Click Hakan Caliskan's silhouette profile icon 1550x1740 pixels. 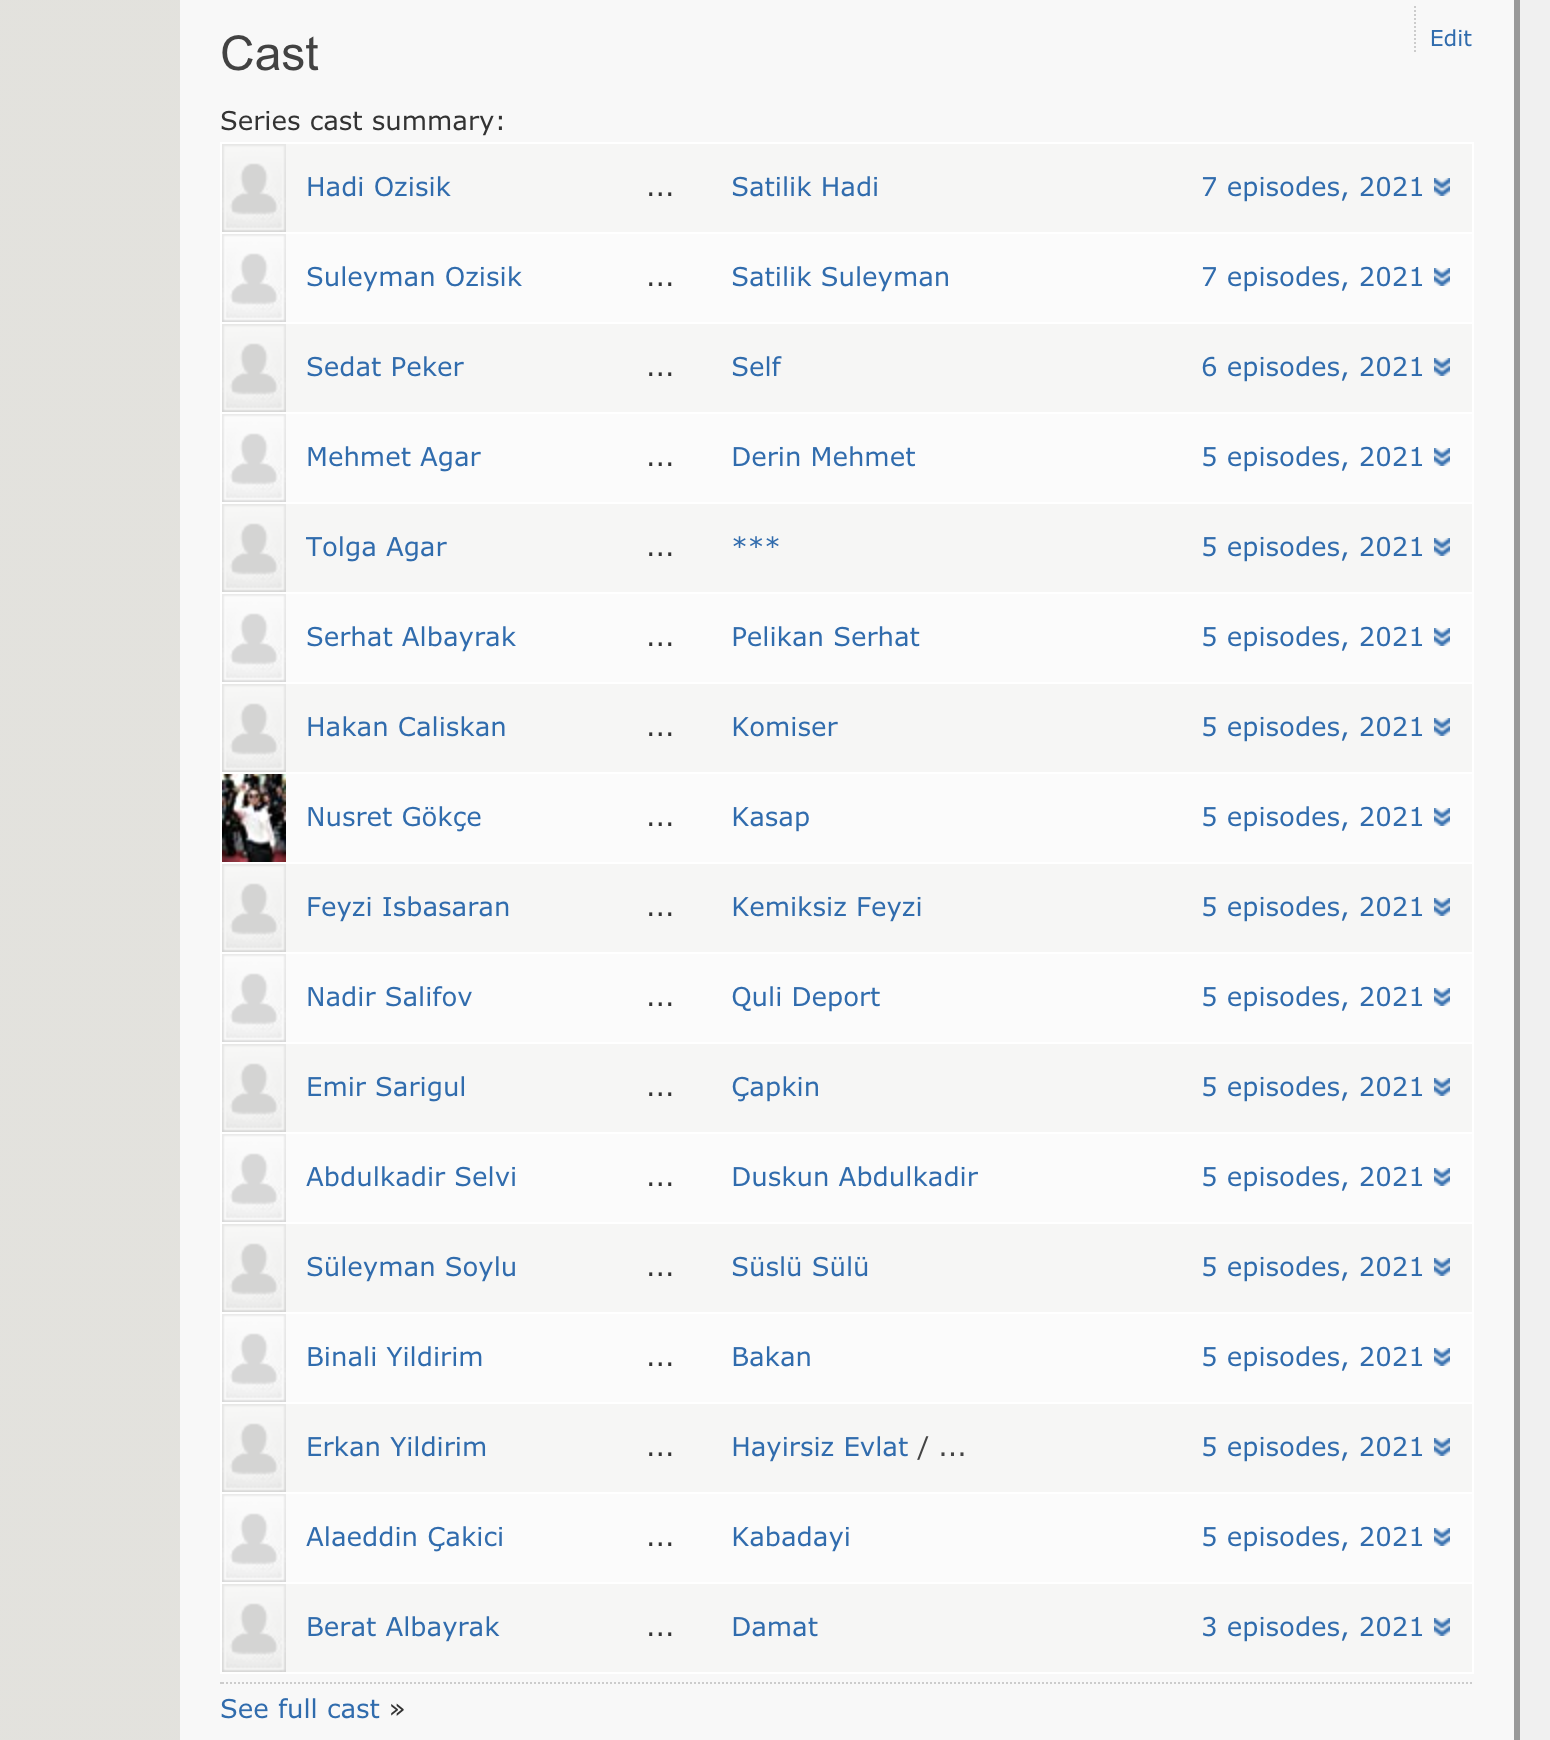pyautogui.click(x=253, y=728)
